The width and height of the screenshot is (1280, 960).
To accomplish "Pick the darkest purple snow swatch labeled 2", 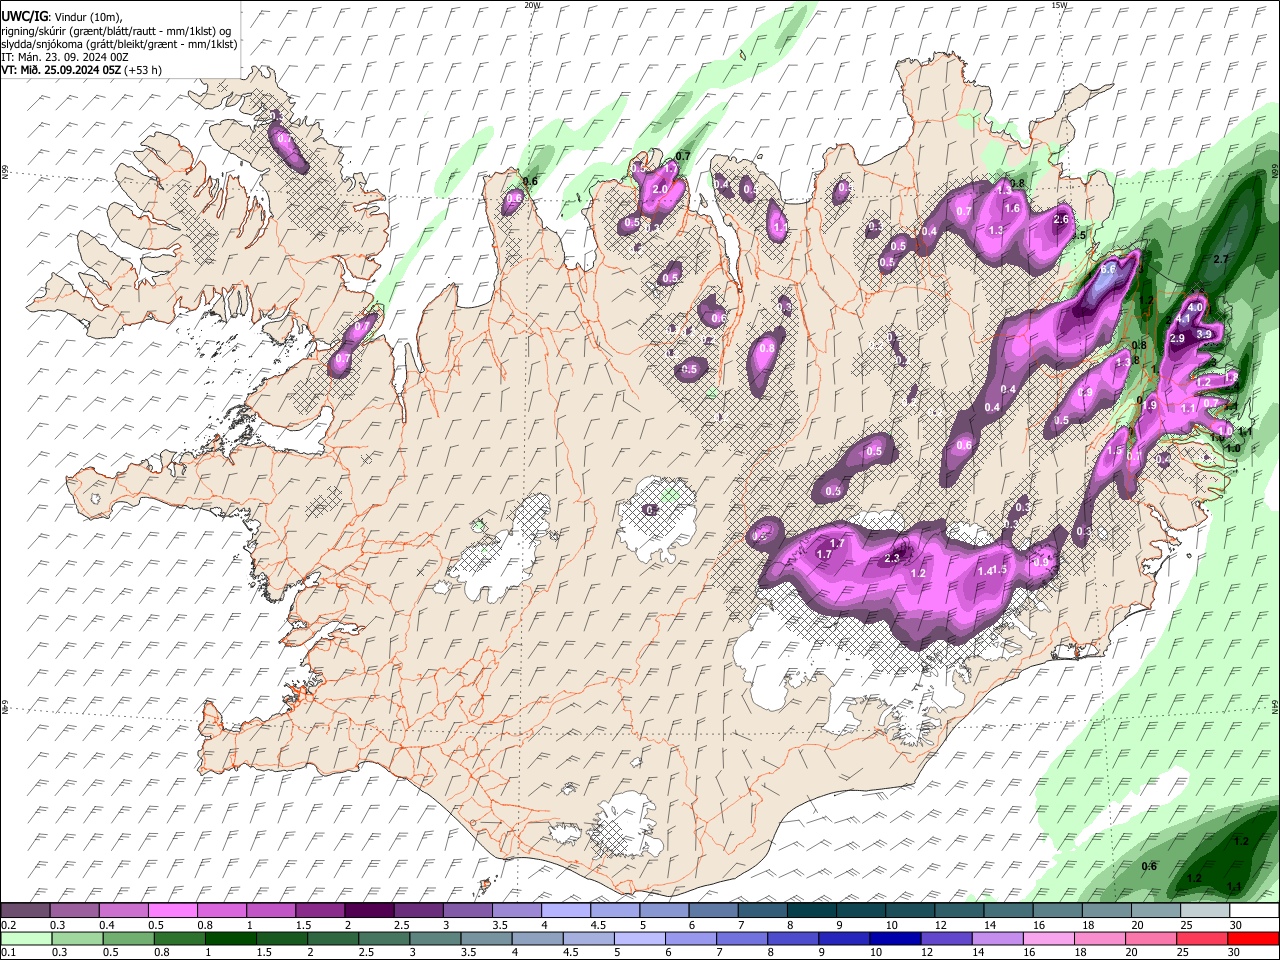I will click(369, 910).
